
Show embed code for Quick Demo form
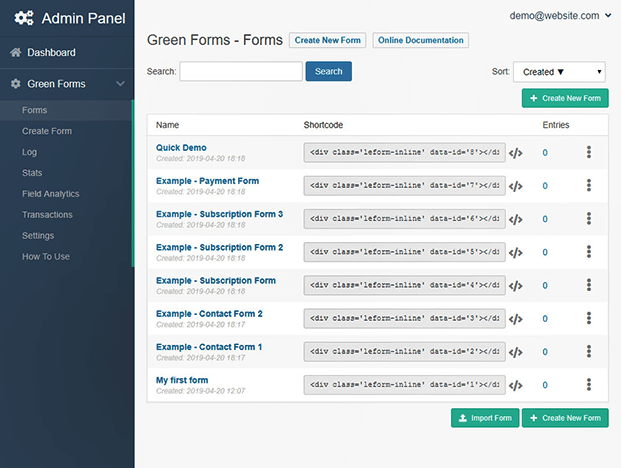(x=516, y=153)
